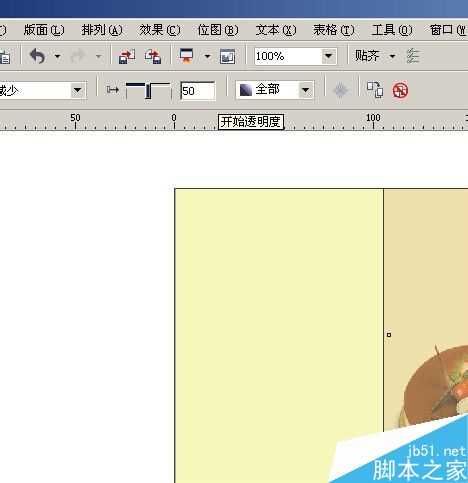The width and height of the screenshot is (468, 483).
Task: Click the Import icon
Action: (x=127, y=56)
